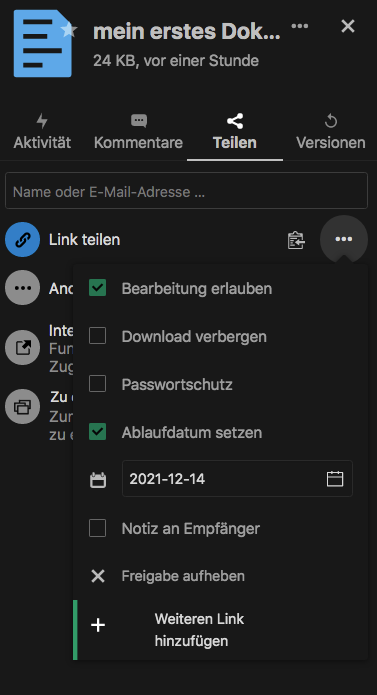Open the Versionen tab
This screenshot has width=377, height=695.
point(330,132)
